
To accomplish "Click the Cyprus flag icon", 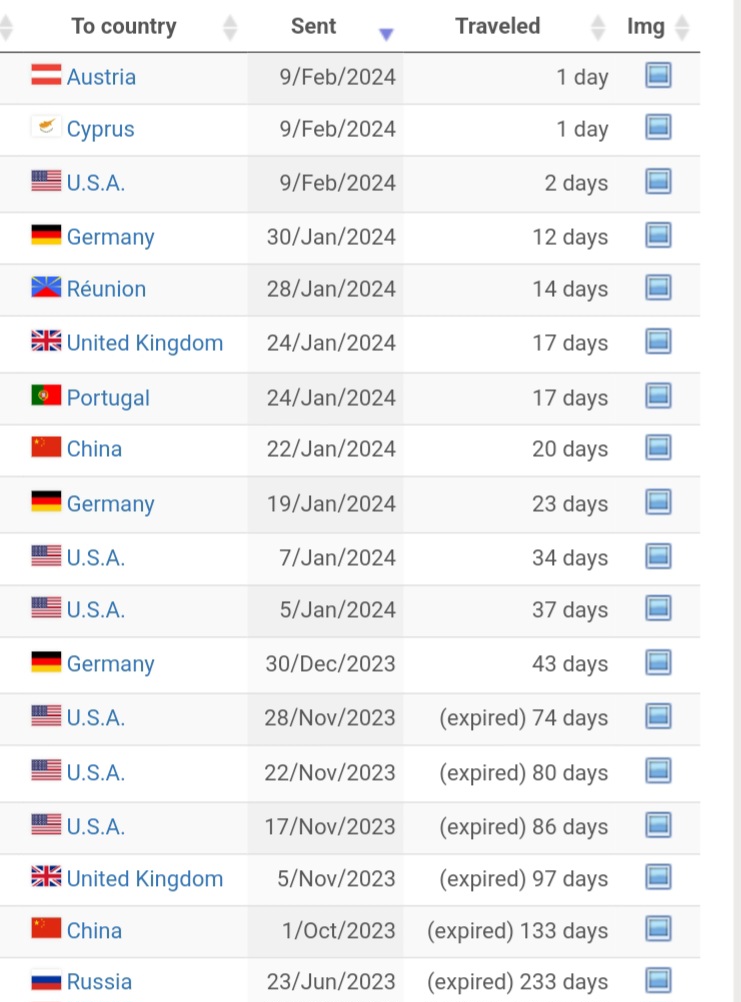I will pyautogui.click(x=46, y=127).
